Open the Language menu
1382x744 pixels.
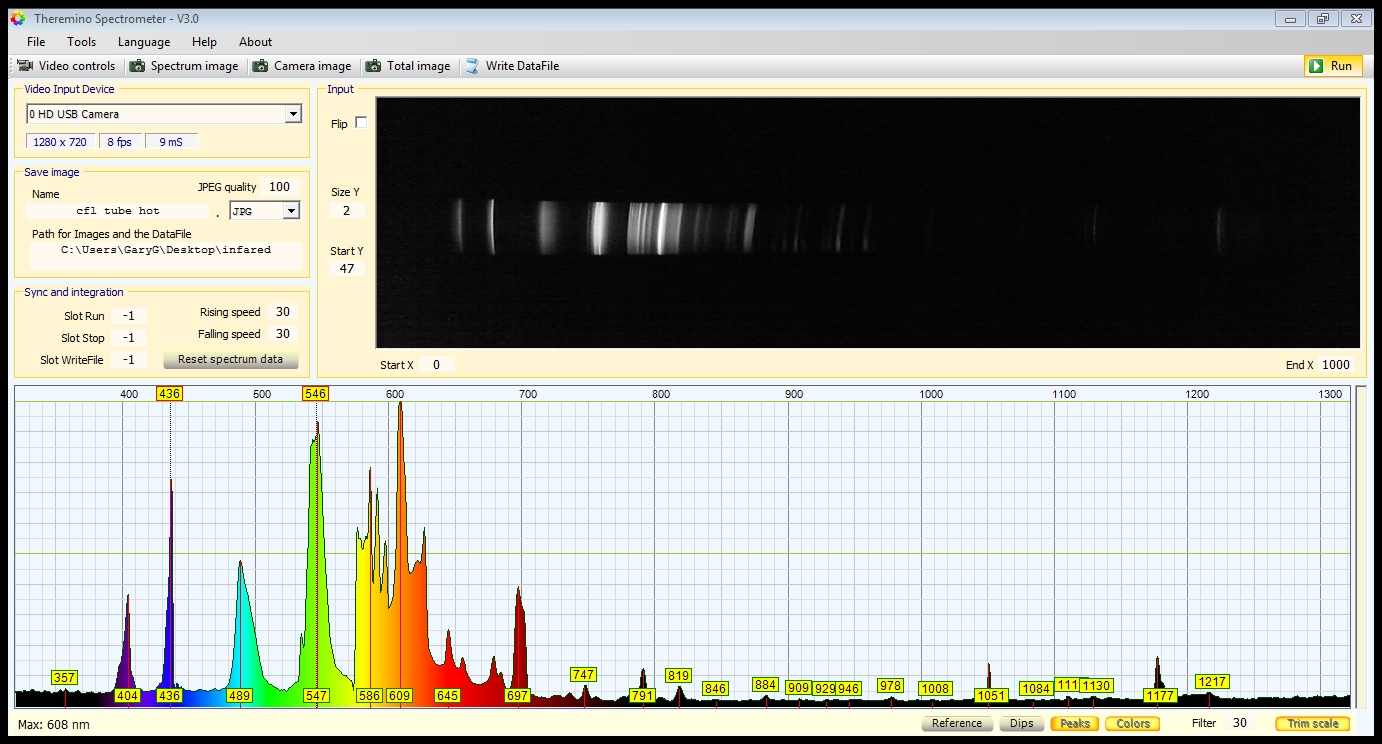click(144, 42)
